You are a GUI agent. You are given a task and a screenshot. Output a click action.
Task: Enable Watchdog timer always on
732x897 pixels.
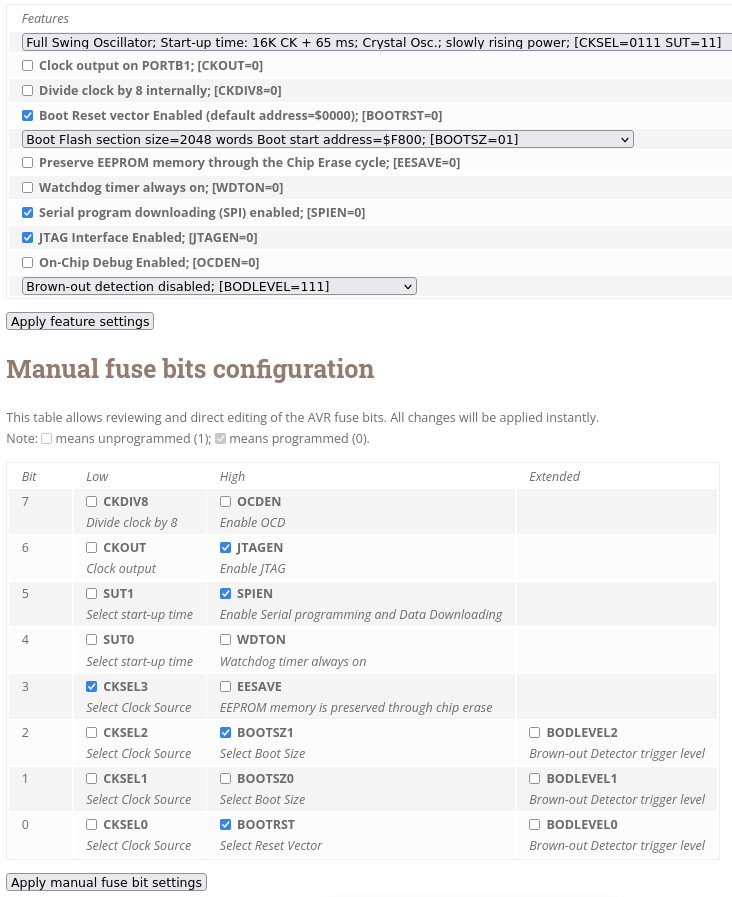click(27, 188)
